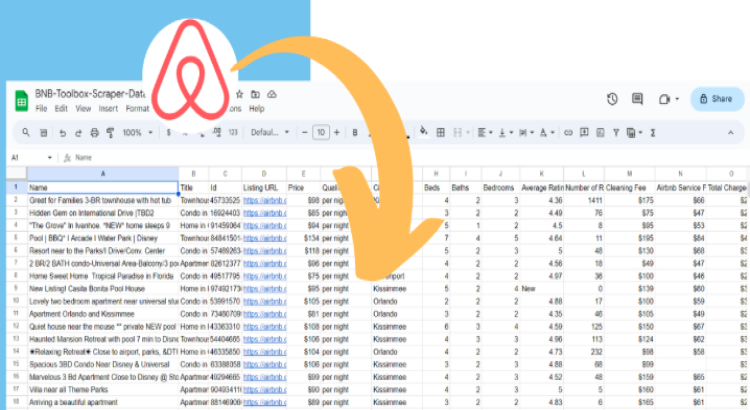750x410 pixels.
Task: Open the 123 more formats menu
Action: 233,133
